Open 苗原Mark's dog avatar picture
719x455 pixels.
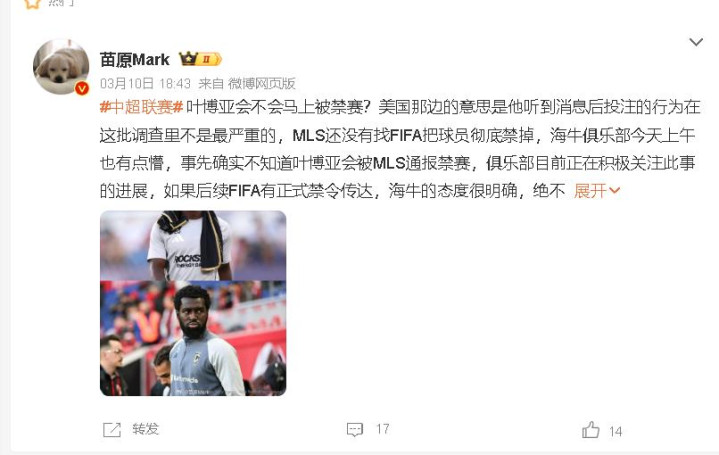click(61, 67)
